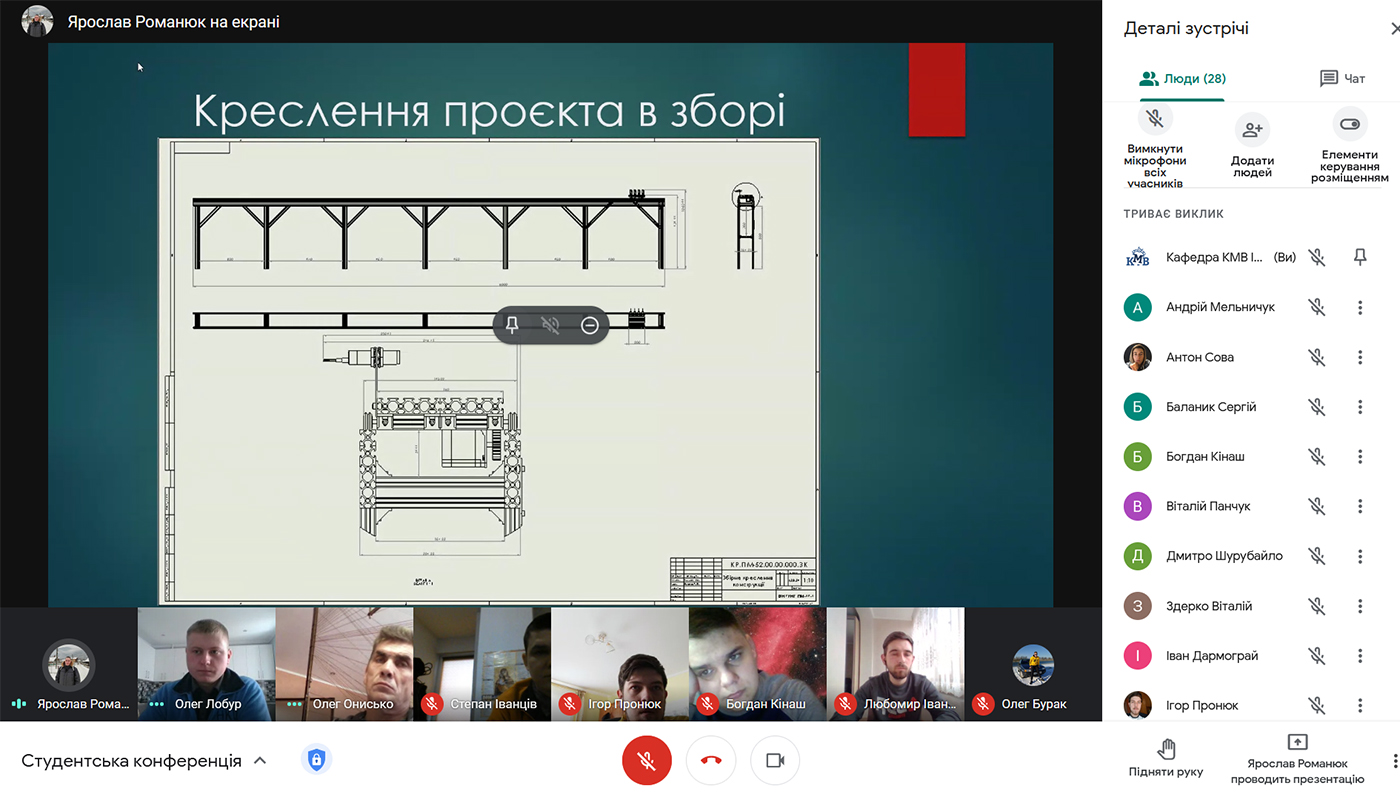
Task: Switch to the Чат tab
Action: [1342, 78]
